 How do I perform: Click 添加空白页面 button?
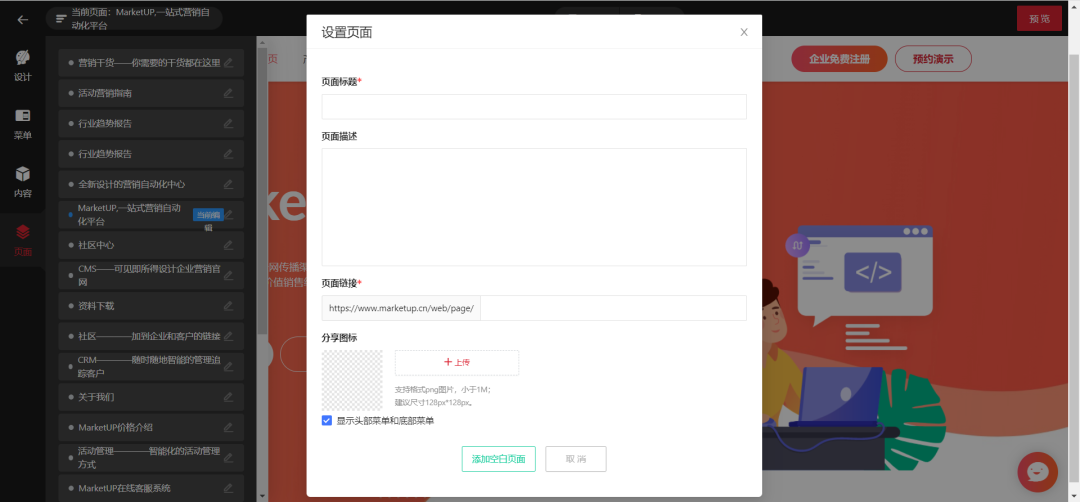pos(499,459)
